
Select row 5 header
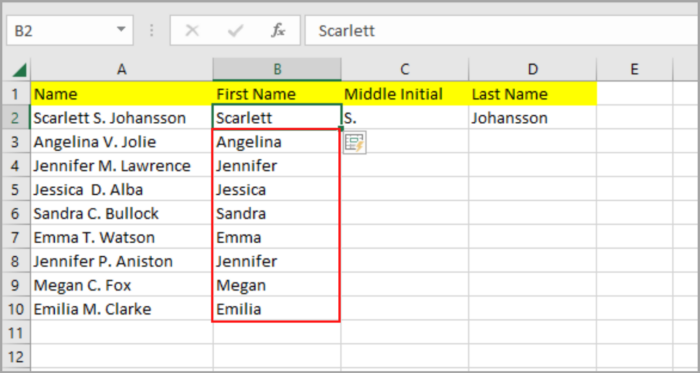coord(16,190)
